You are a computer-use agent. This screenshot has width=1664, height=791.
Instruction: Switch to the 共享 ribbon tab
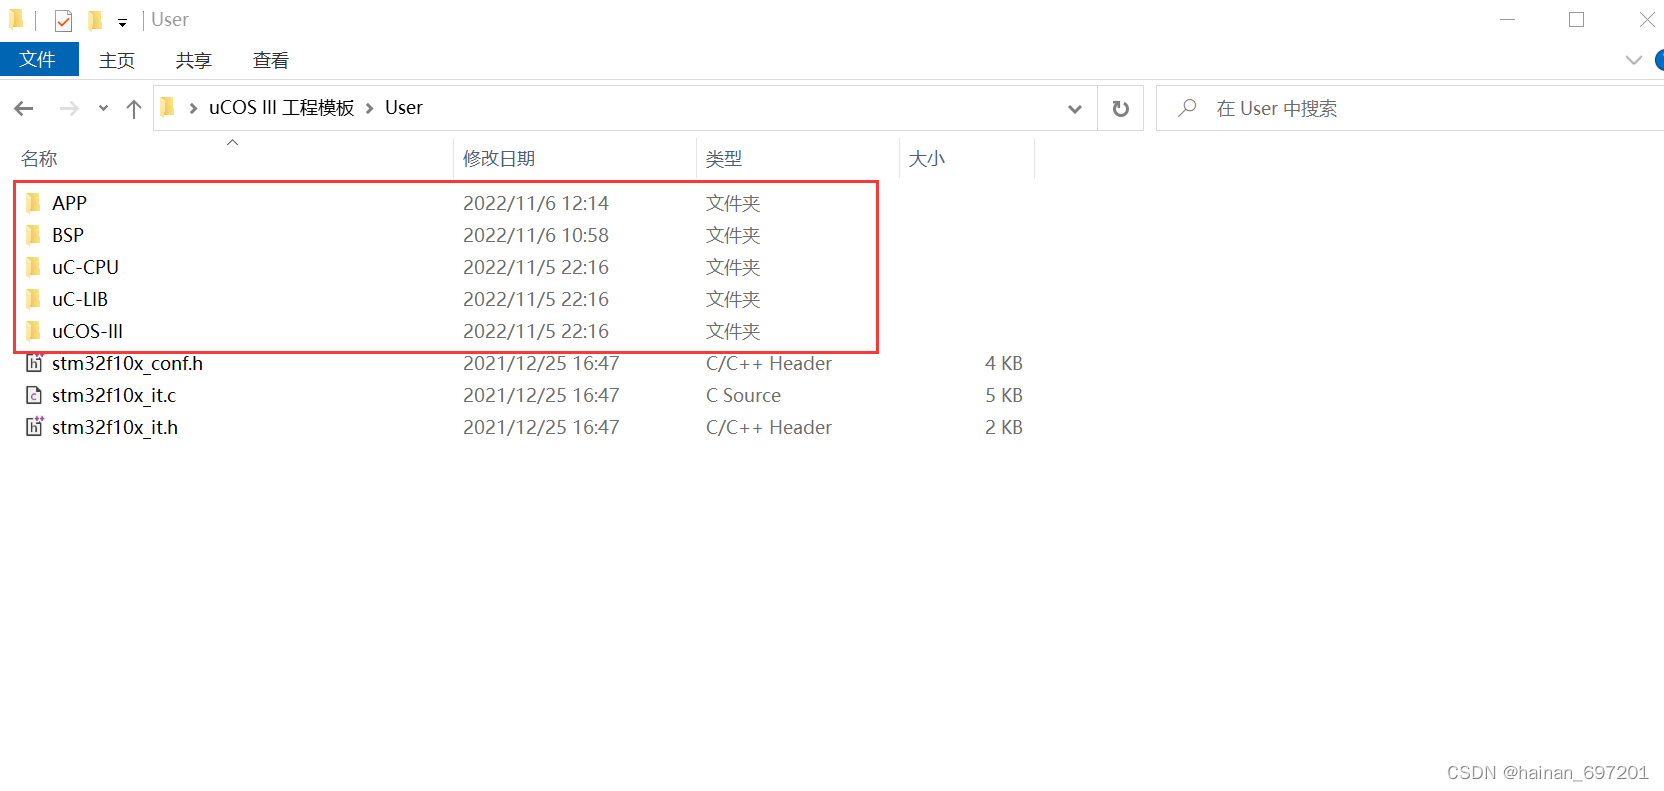(x=194, y=61)
